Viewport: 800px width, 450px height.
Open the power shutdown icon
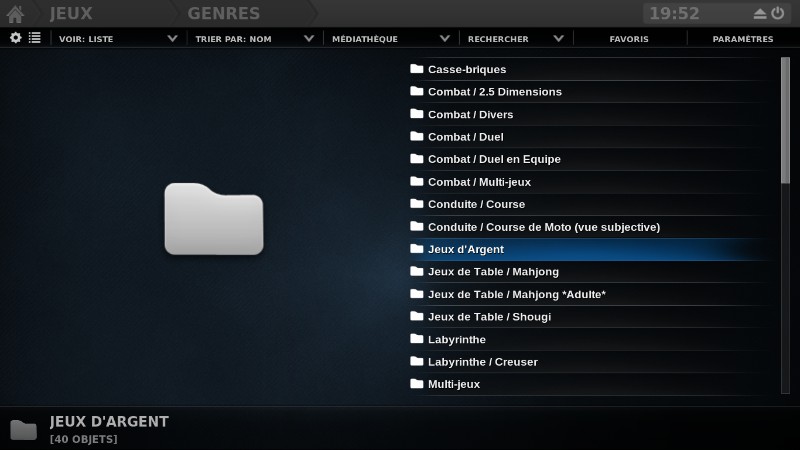(x=778, y=13)
